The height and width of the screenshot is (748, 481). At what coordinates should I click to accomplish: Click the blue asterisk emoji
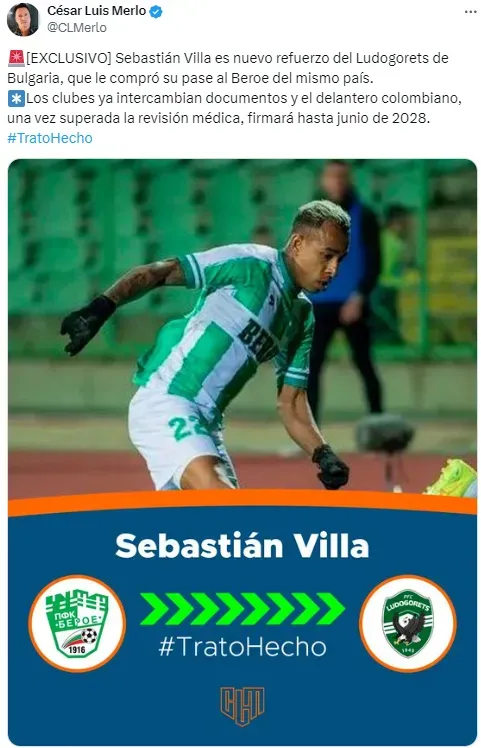[x=16, y=98]
